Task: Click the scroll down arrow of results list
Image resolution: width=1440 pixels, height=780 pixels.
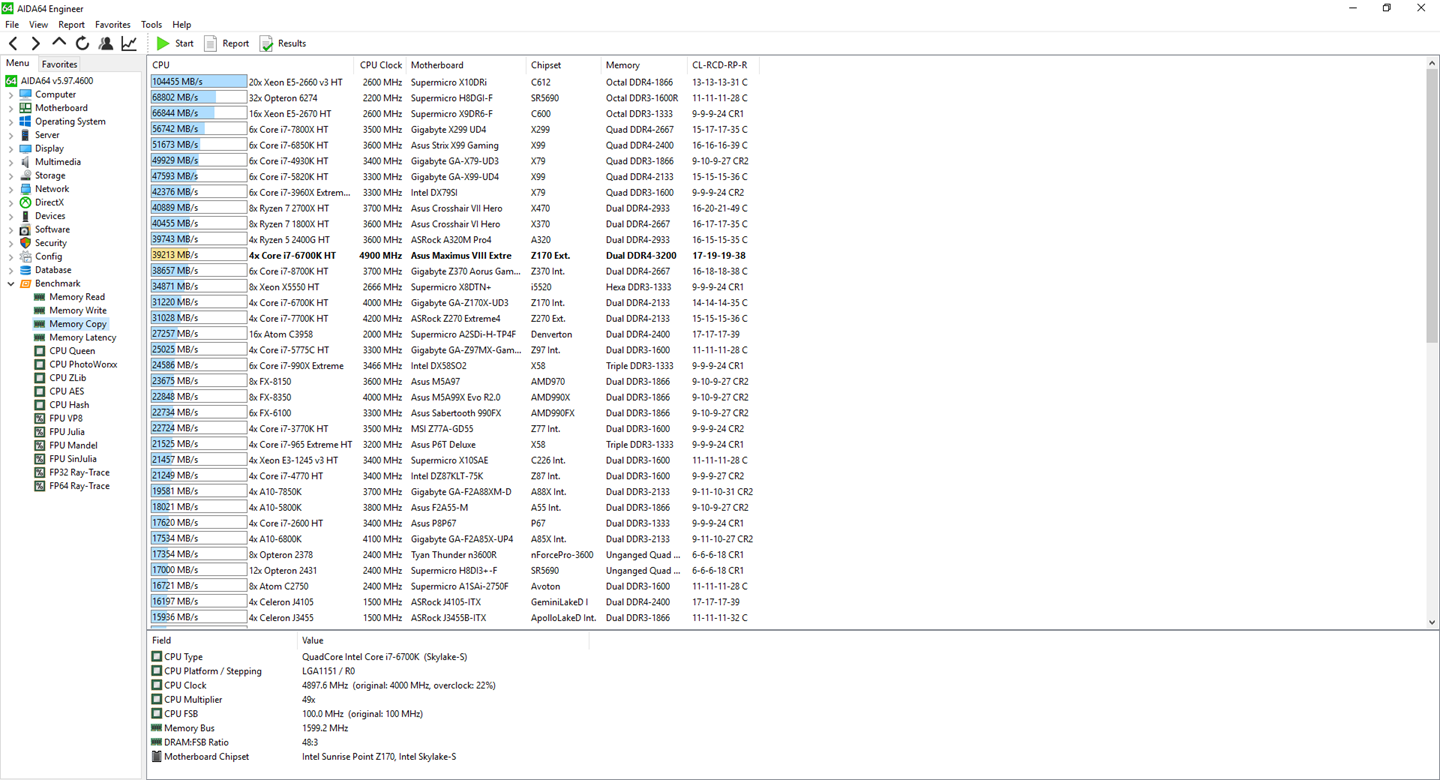Action: [x=1431, y=622]
